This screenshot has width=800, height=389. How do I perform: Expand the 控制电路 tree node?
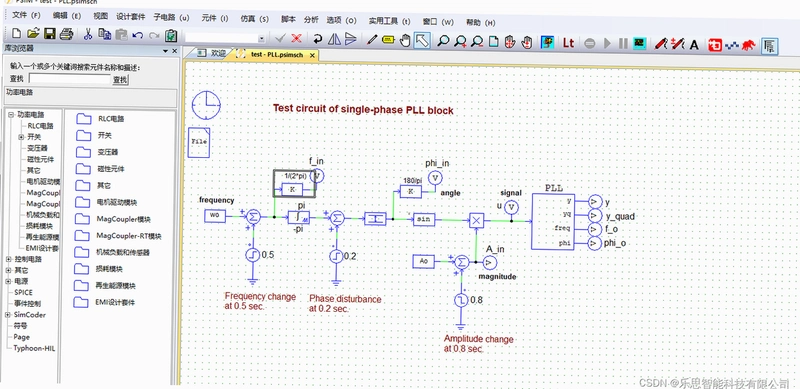pos(9,259)
